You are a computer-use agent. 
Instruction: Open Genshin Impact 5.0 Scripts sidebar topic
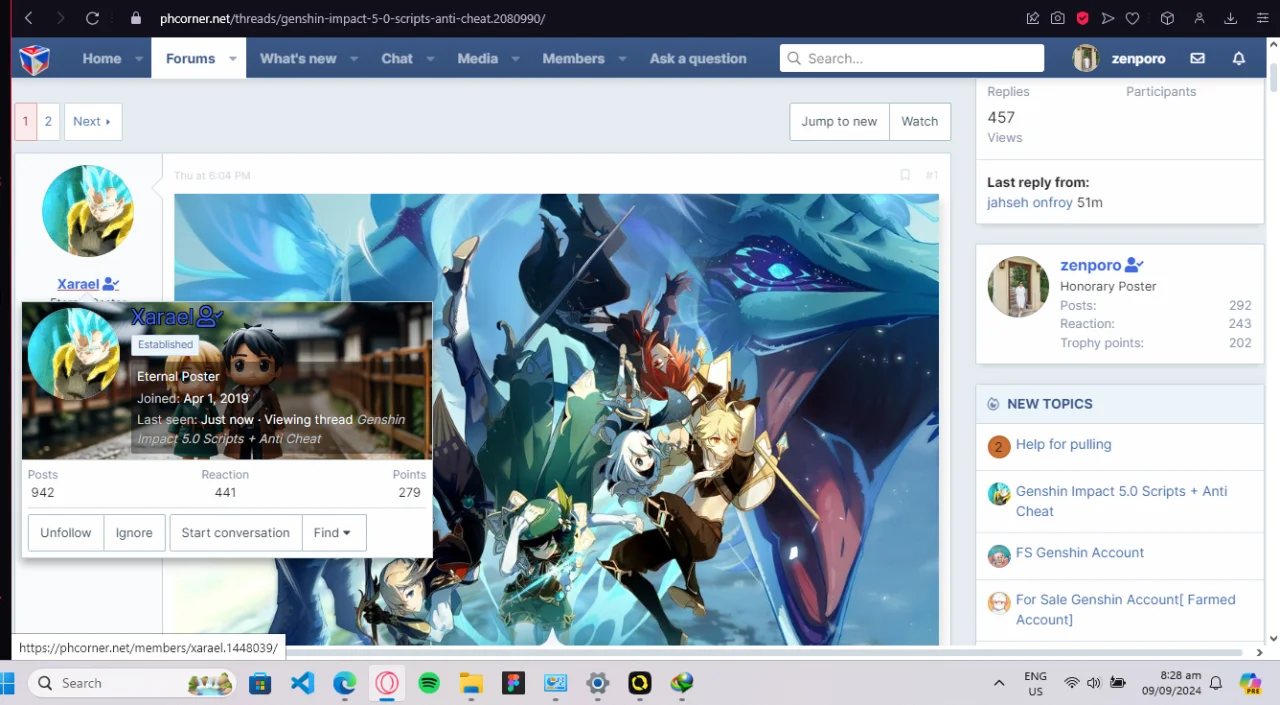(x=1121, y=501)
